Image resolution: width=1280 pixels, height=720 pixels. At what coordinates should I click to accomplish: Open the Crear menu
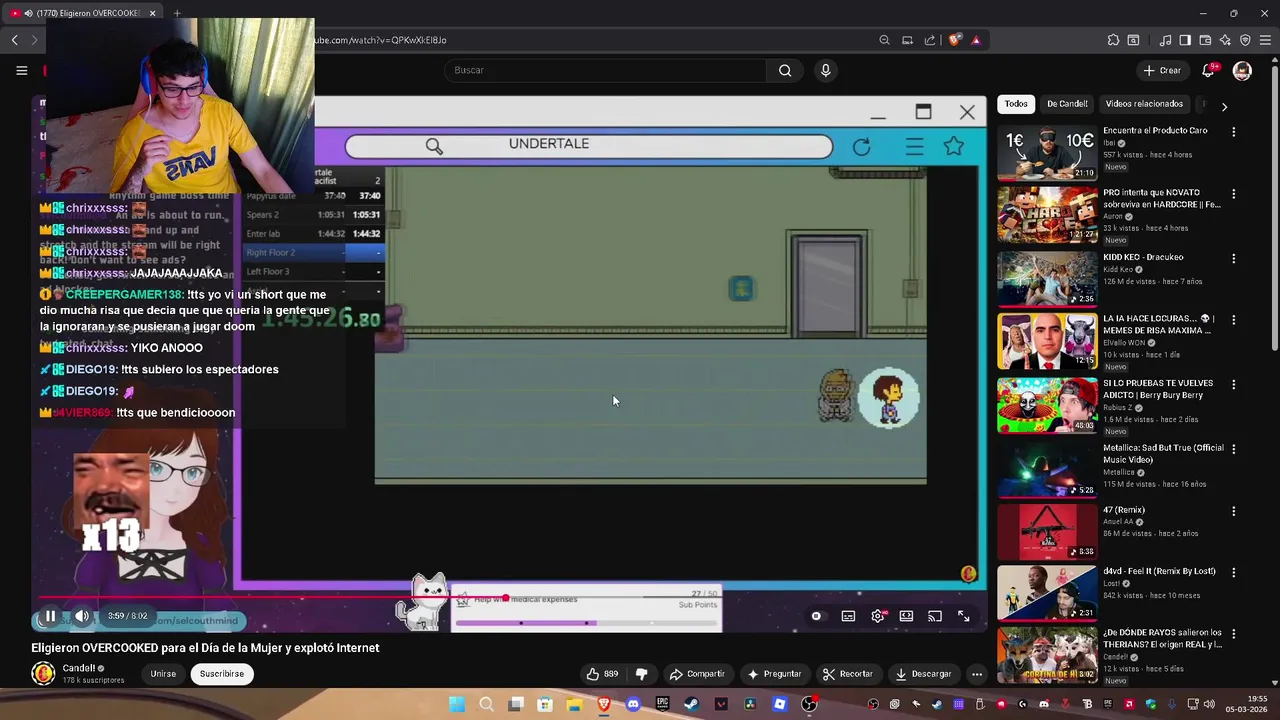1163,70
